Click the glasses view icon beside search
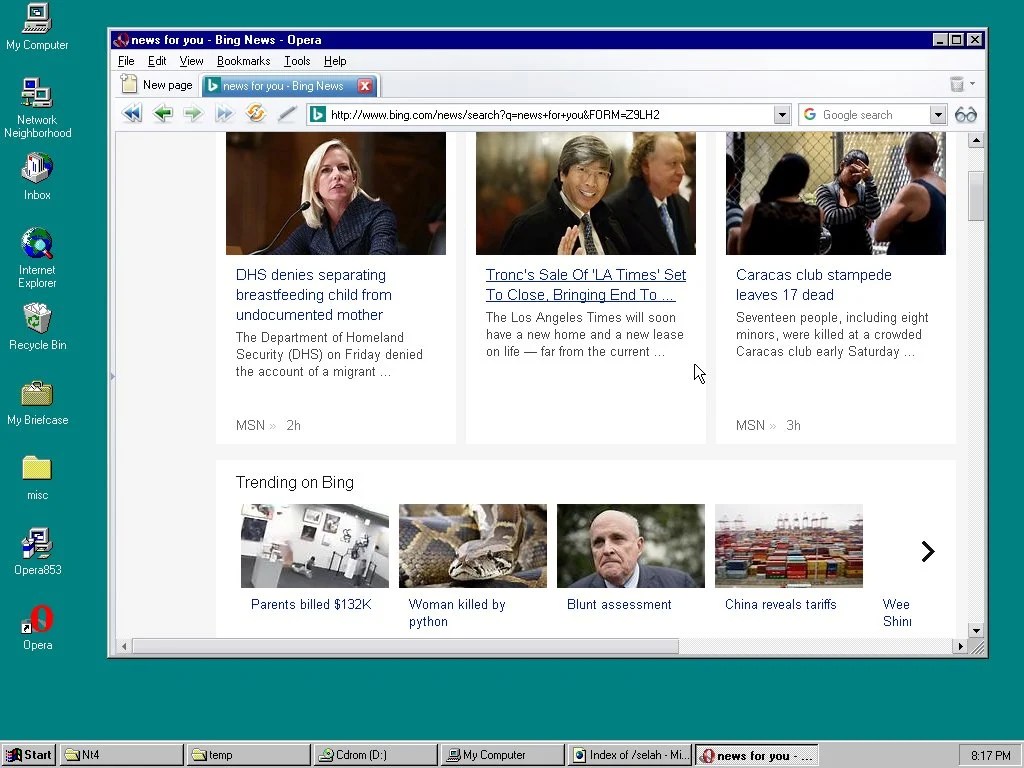 [x=965, y=115]
